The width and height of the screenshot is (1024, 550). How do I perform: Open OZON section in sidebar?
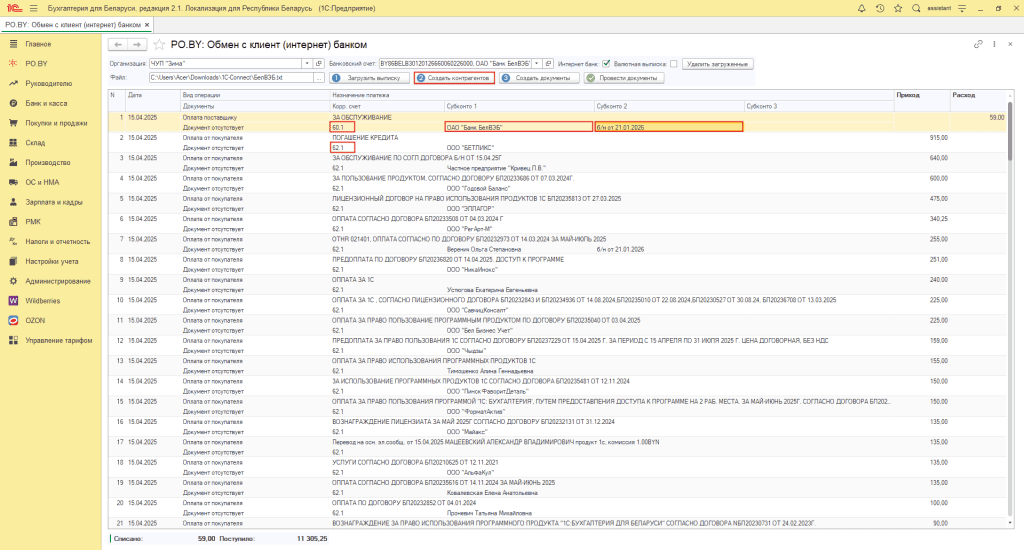[35, 320]
